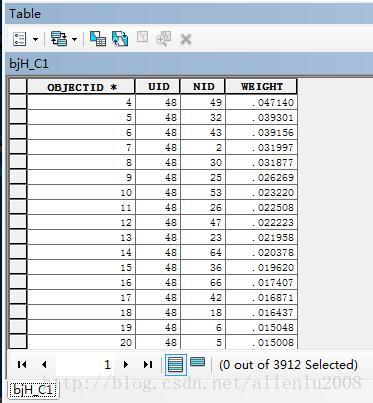Go to the previous record

click(x=44, y=364)
